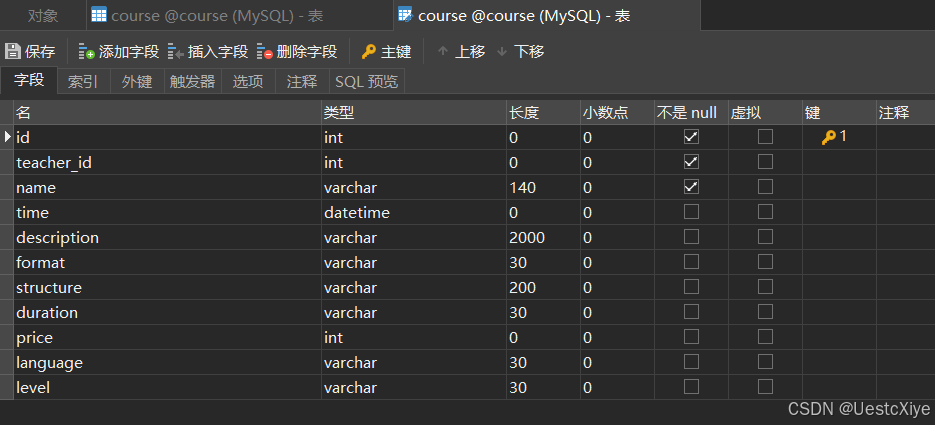The width and height of the screenshot is (935, 425).
Task: Click the Add Field (添加字段) icon
Action: coord(87,52)
